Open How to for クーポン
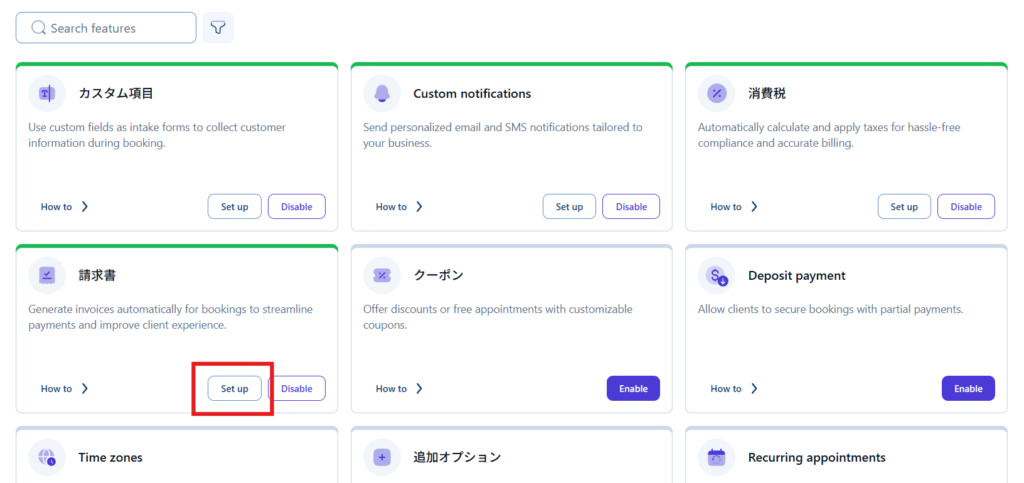The width and height of the screenshot is (1024, 483). pyautogui.click(x=399, y=389)
